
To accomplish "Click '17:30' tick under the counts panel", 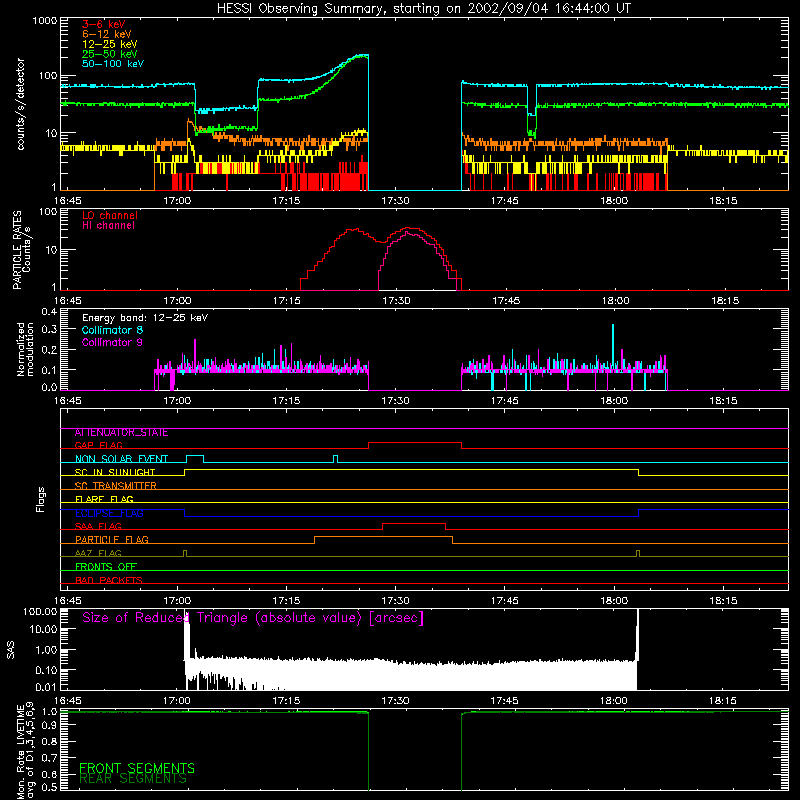I will [x=395, y=201].
